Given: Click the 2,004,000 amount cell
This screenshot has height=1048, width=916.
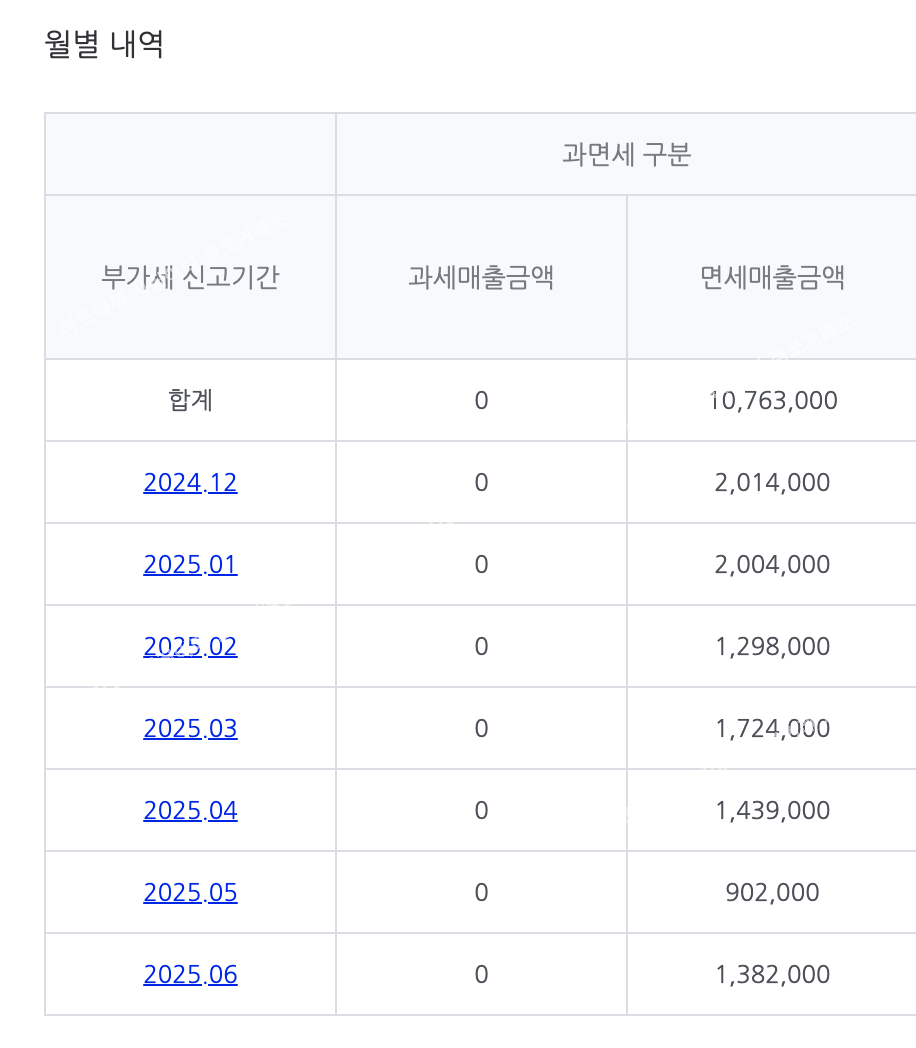Looking at the screenshot, I should click(x=772, y=565).
